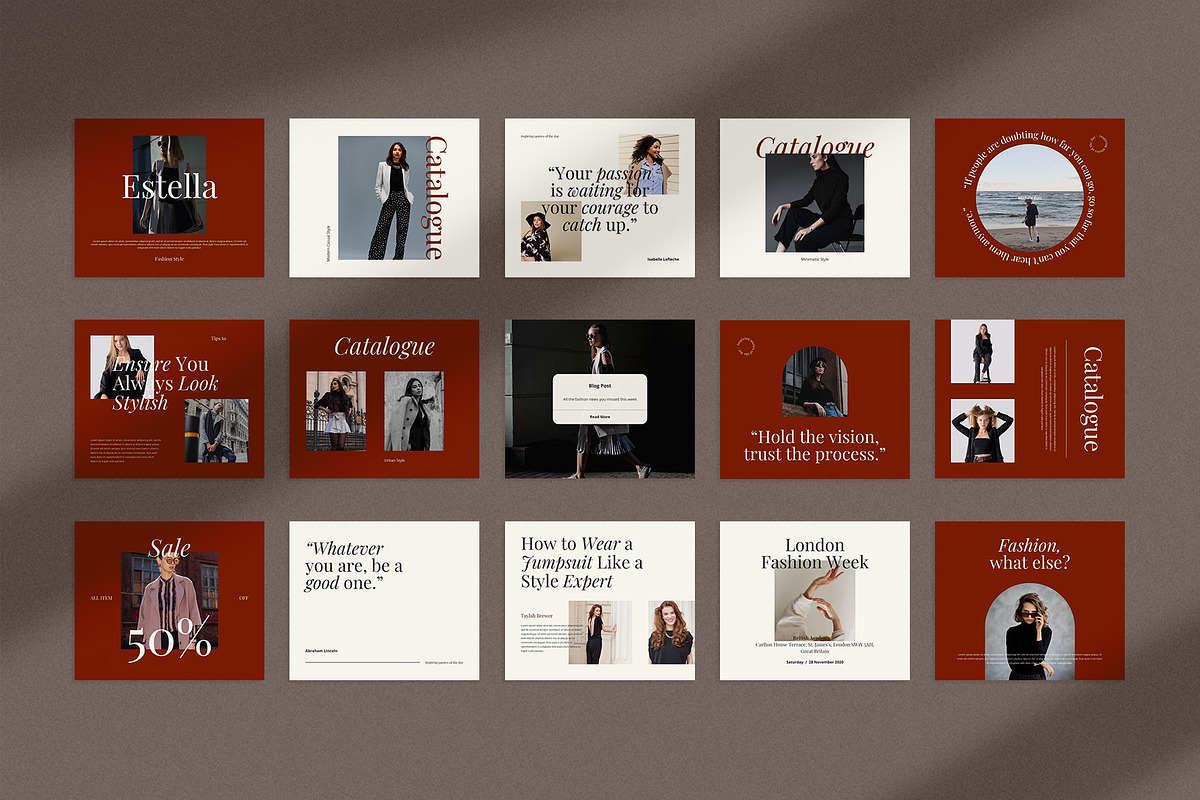Click the Read More button in the Blog Post card
Screen dimensions: 1200x800
[x=599, y=416]
